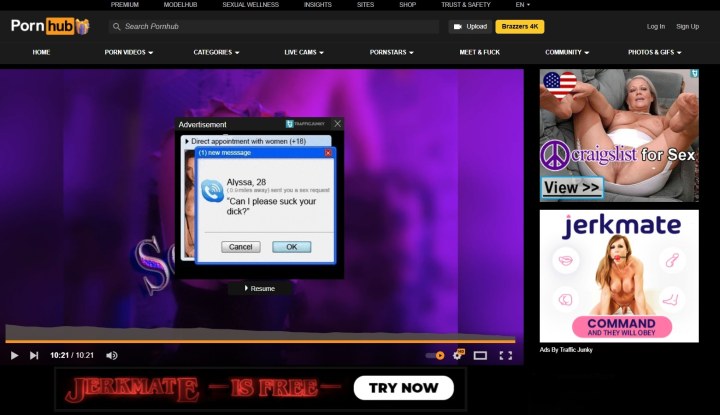
Task: Toggle the autoplay switch in player controls
Action: 435,355
